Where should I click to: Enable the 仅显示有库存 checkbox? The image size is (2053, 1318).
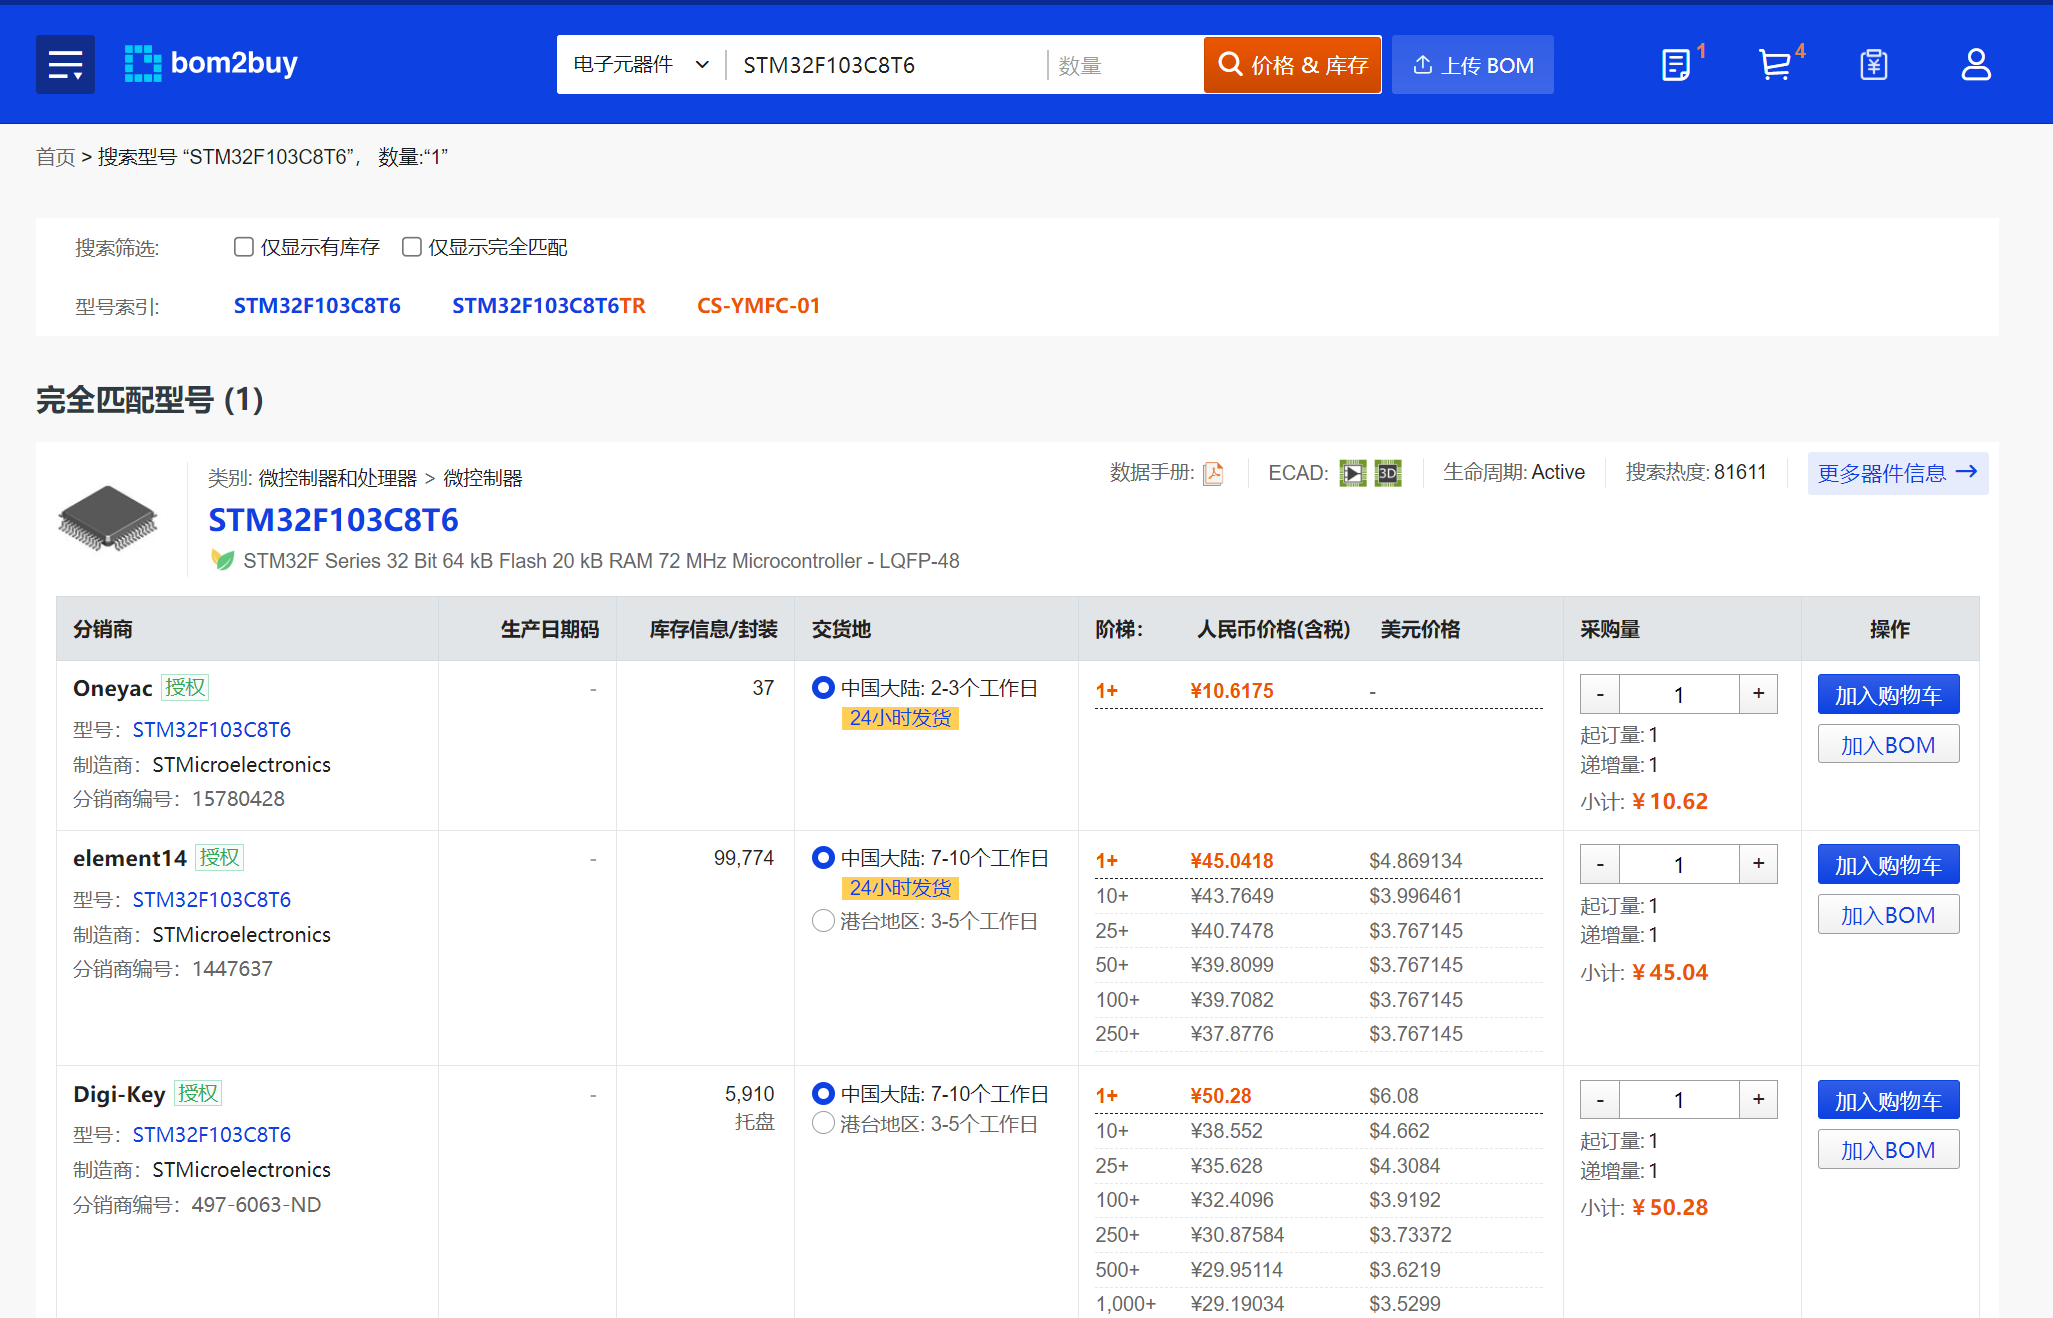click(x=243, y=247)
